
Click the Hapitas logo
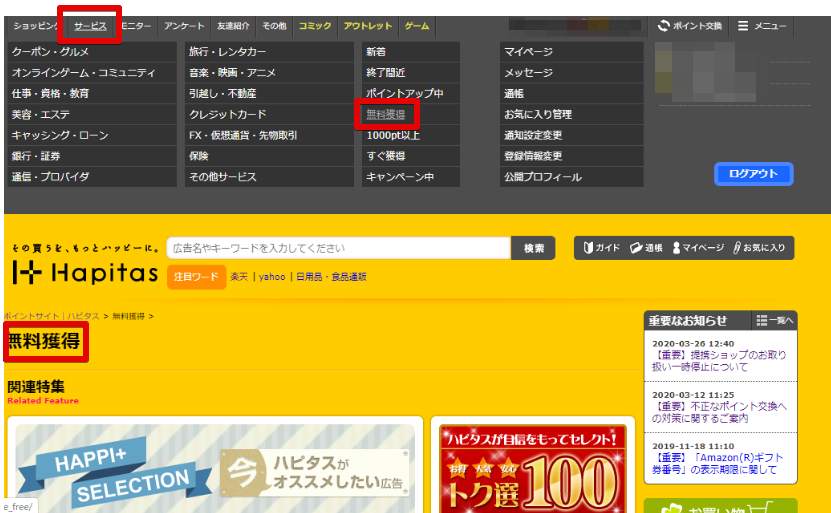(x=85, y=272)
